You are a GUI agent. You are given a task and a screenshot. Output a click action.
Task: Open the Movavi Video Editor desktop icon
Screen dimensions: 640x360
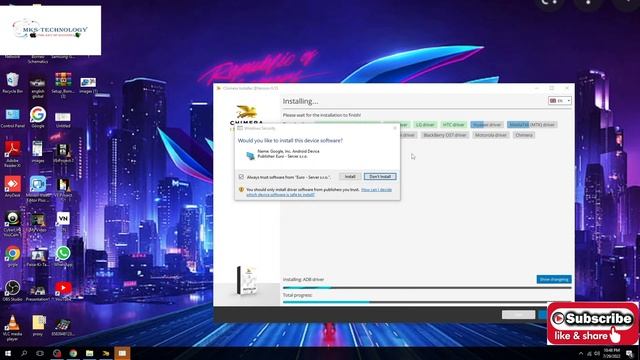(x=38, y=189)
